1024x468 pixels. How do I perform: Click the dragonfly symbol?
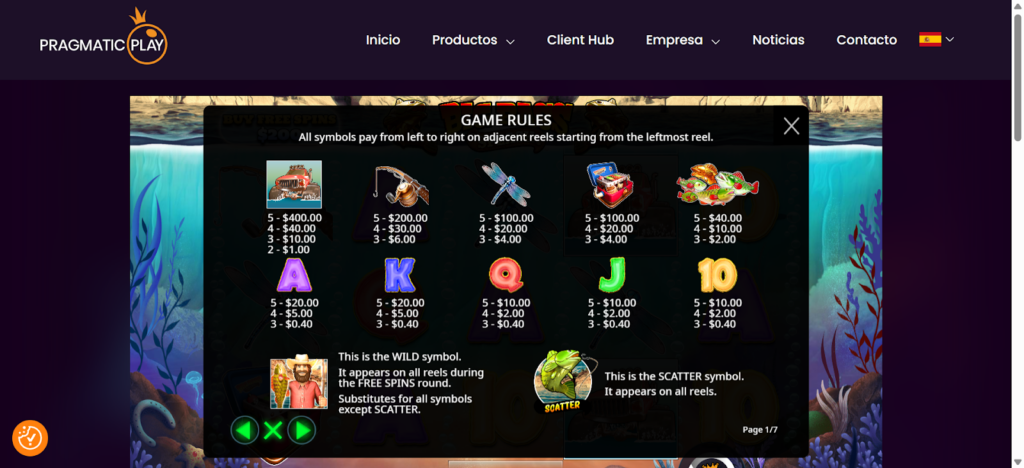[506, 184]
